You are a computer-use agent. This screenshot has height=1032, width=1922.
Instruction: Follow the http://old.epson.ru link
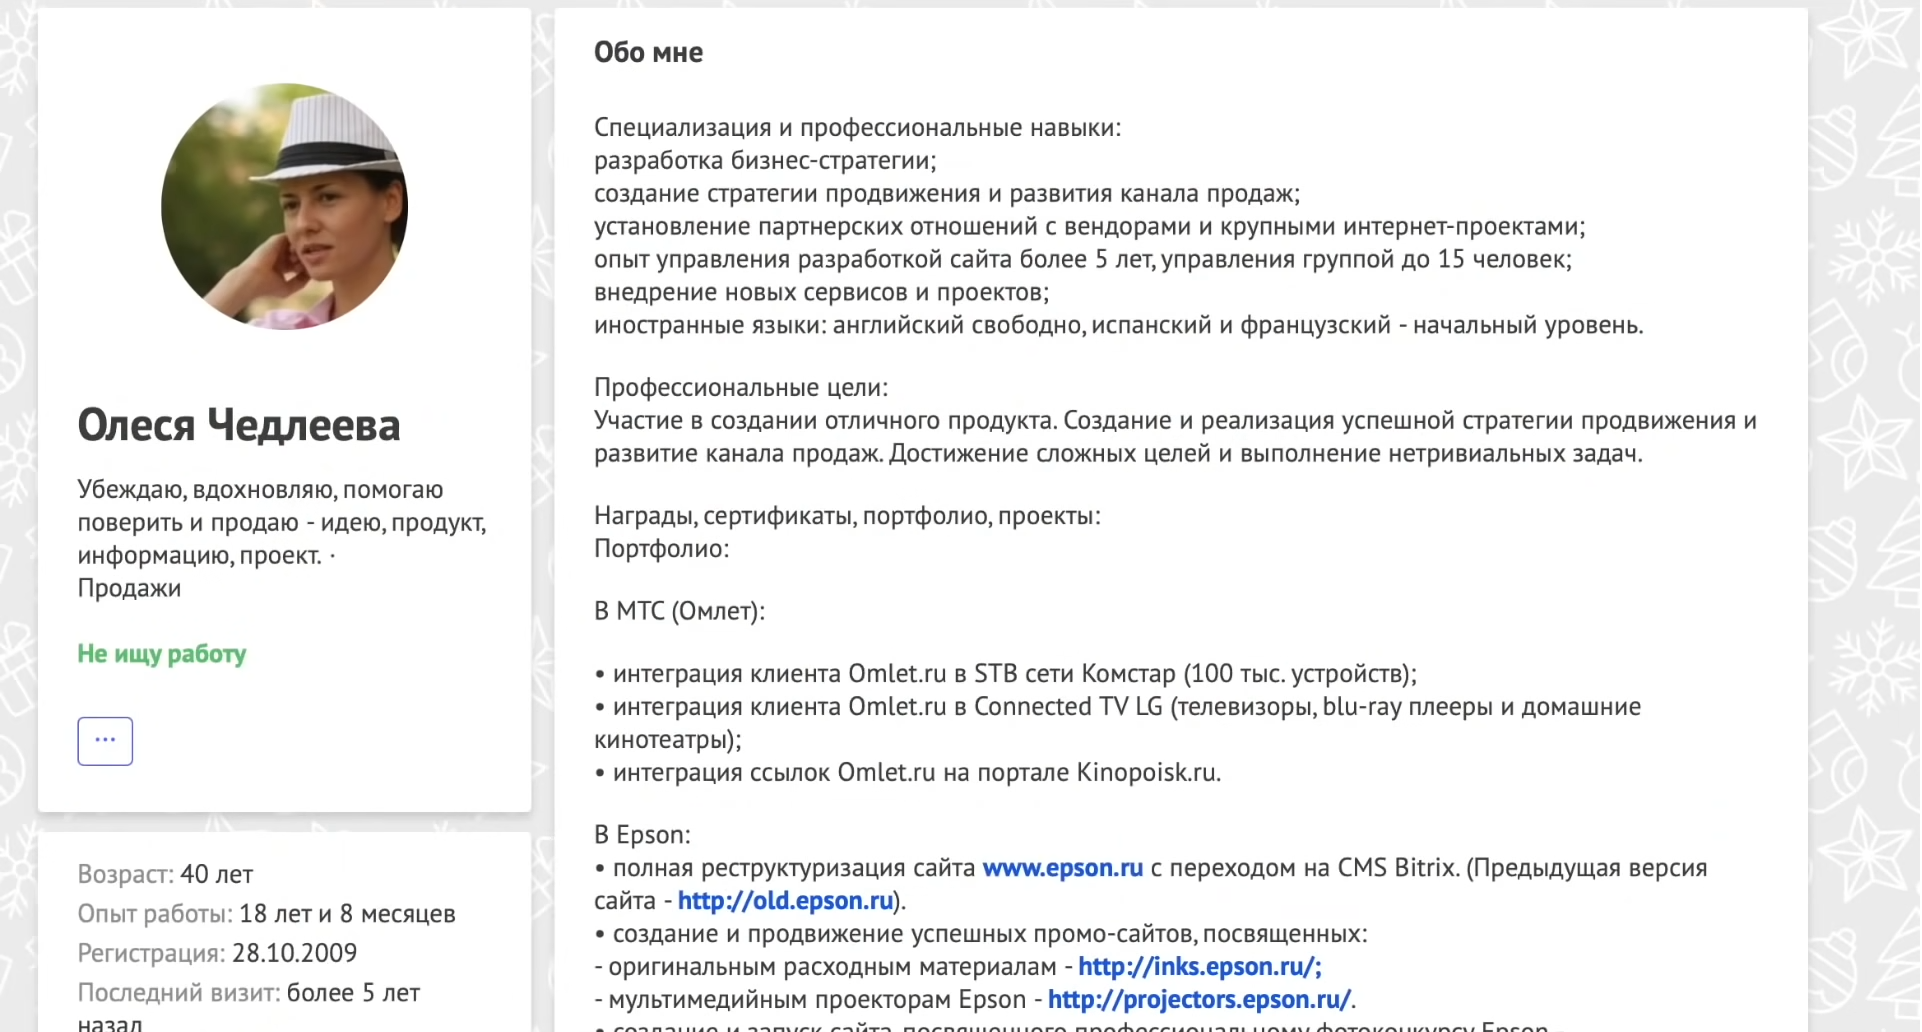tap(785, 901)
